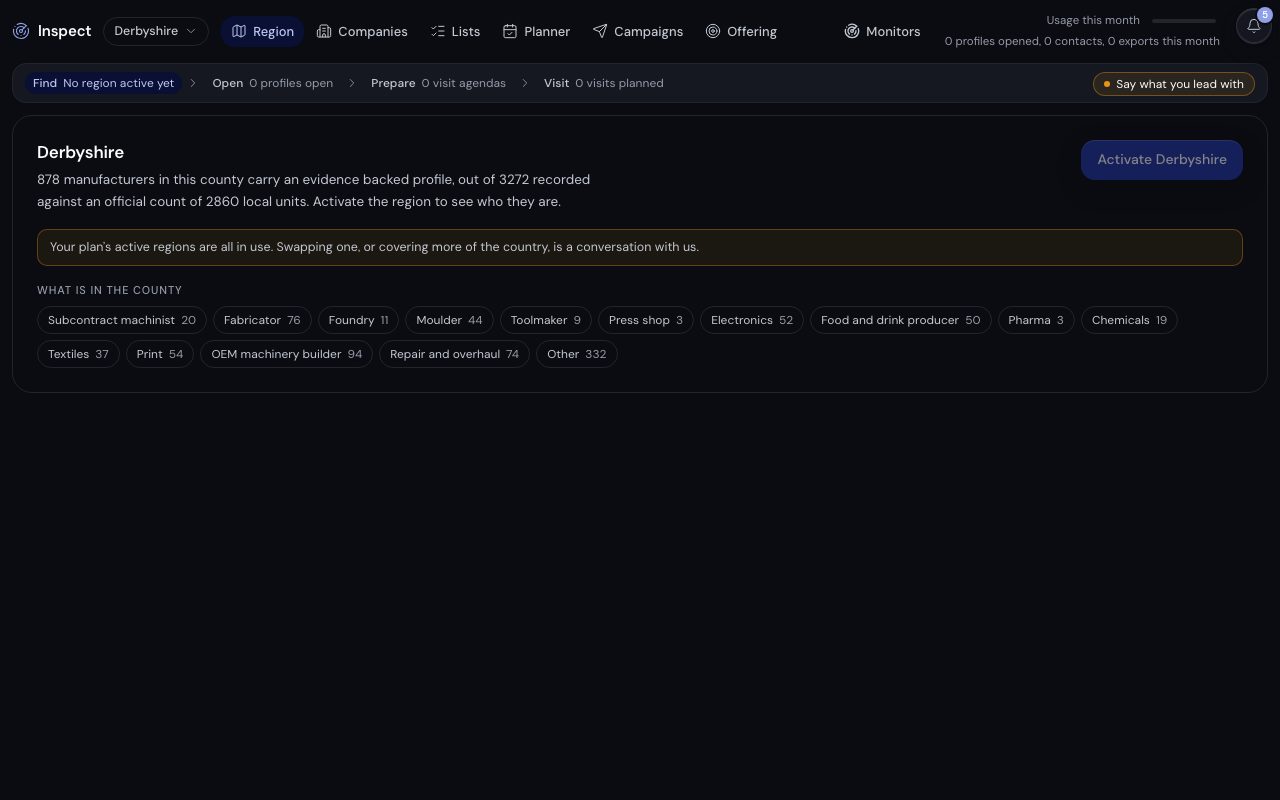Select the Prepare visit agendas step
The height and width of the screenshot is (800, 1280).
tap(438, 83)
